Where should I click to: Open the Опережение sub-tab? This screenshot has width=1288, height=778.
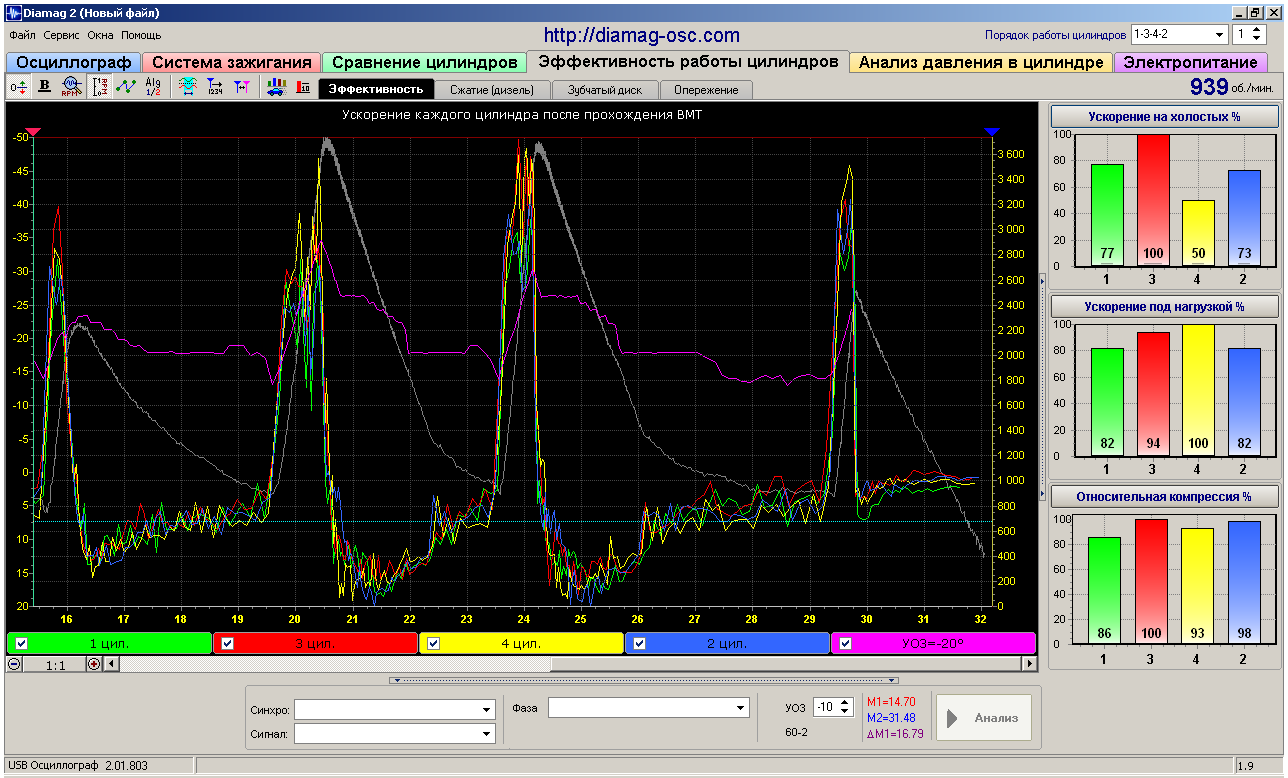coord(706,90)
